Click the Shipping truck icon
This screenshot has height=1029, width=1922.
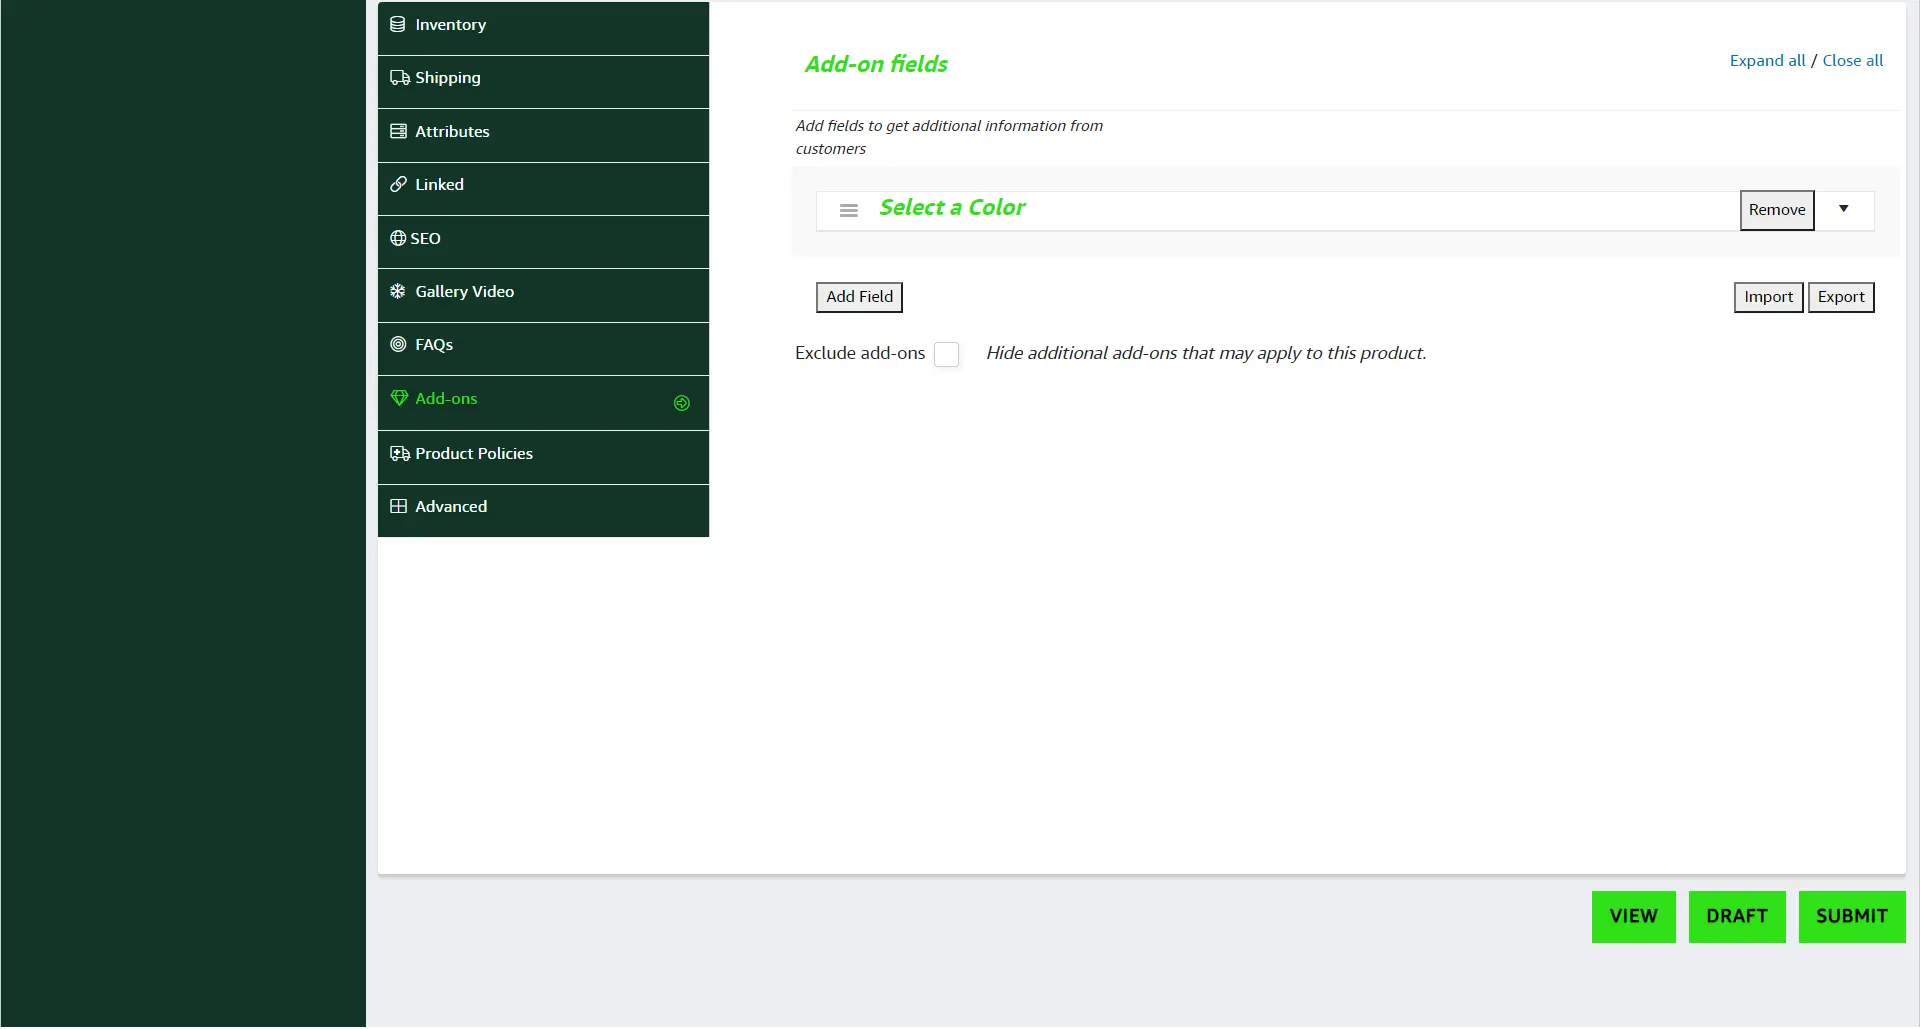pyautogui.click(x=400, y=78)
